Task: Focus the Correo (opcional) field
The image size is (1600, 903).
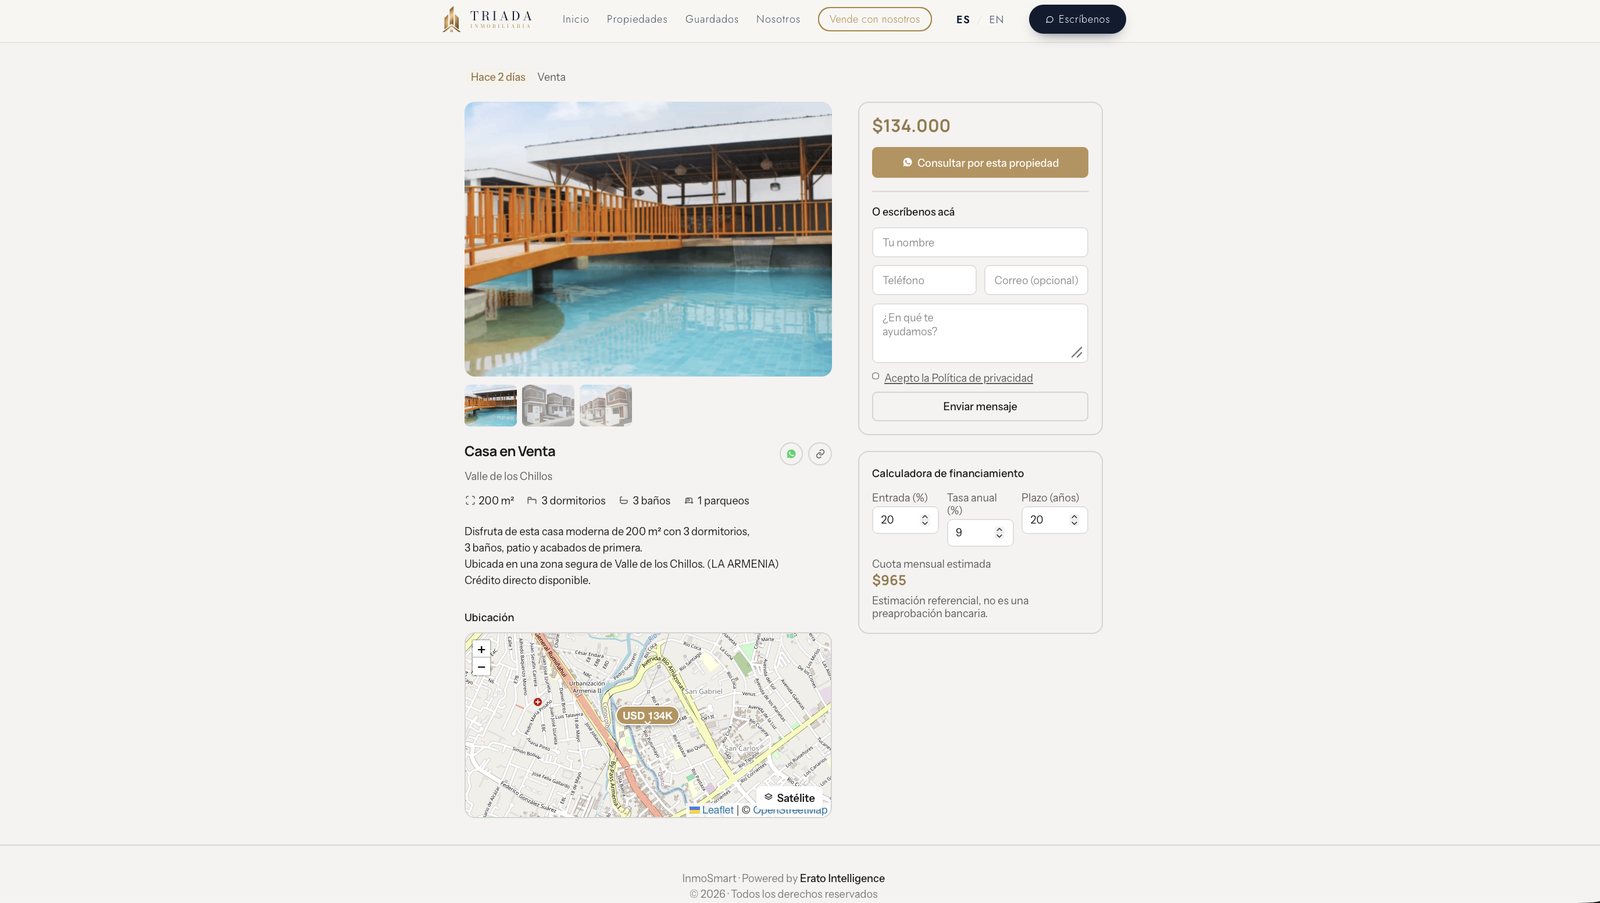Action: point(1036,280)
